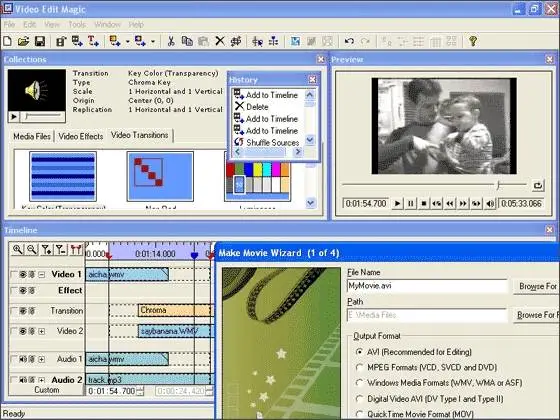Expand the Audio 1 track
The image size is (560, 420).
[42, 359]
